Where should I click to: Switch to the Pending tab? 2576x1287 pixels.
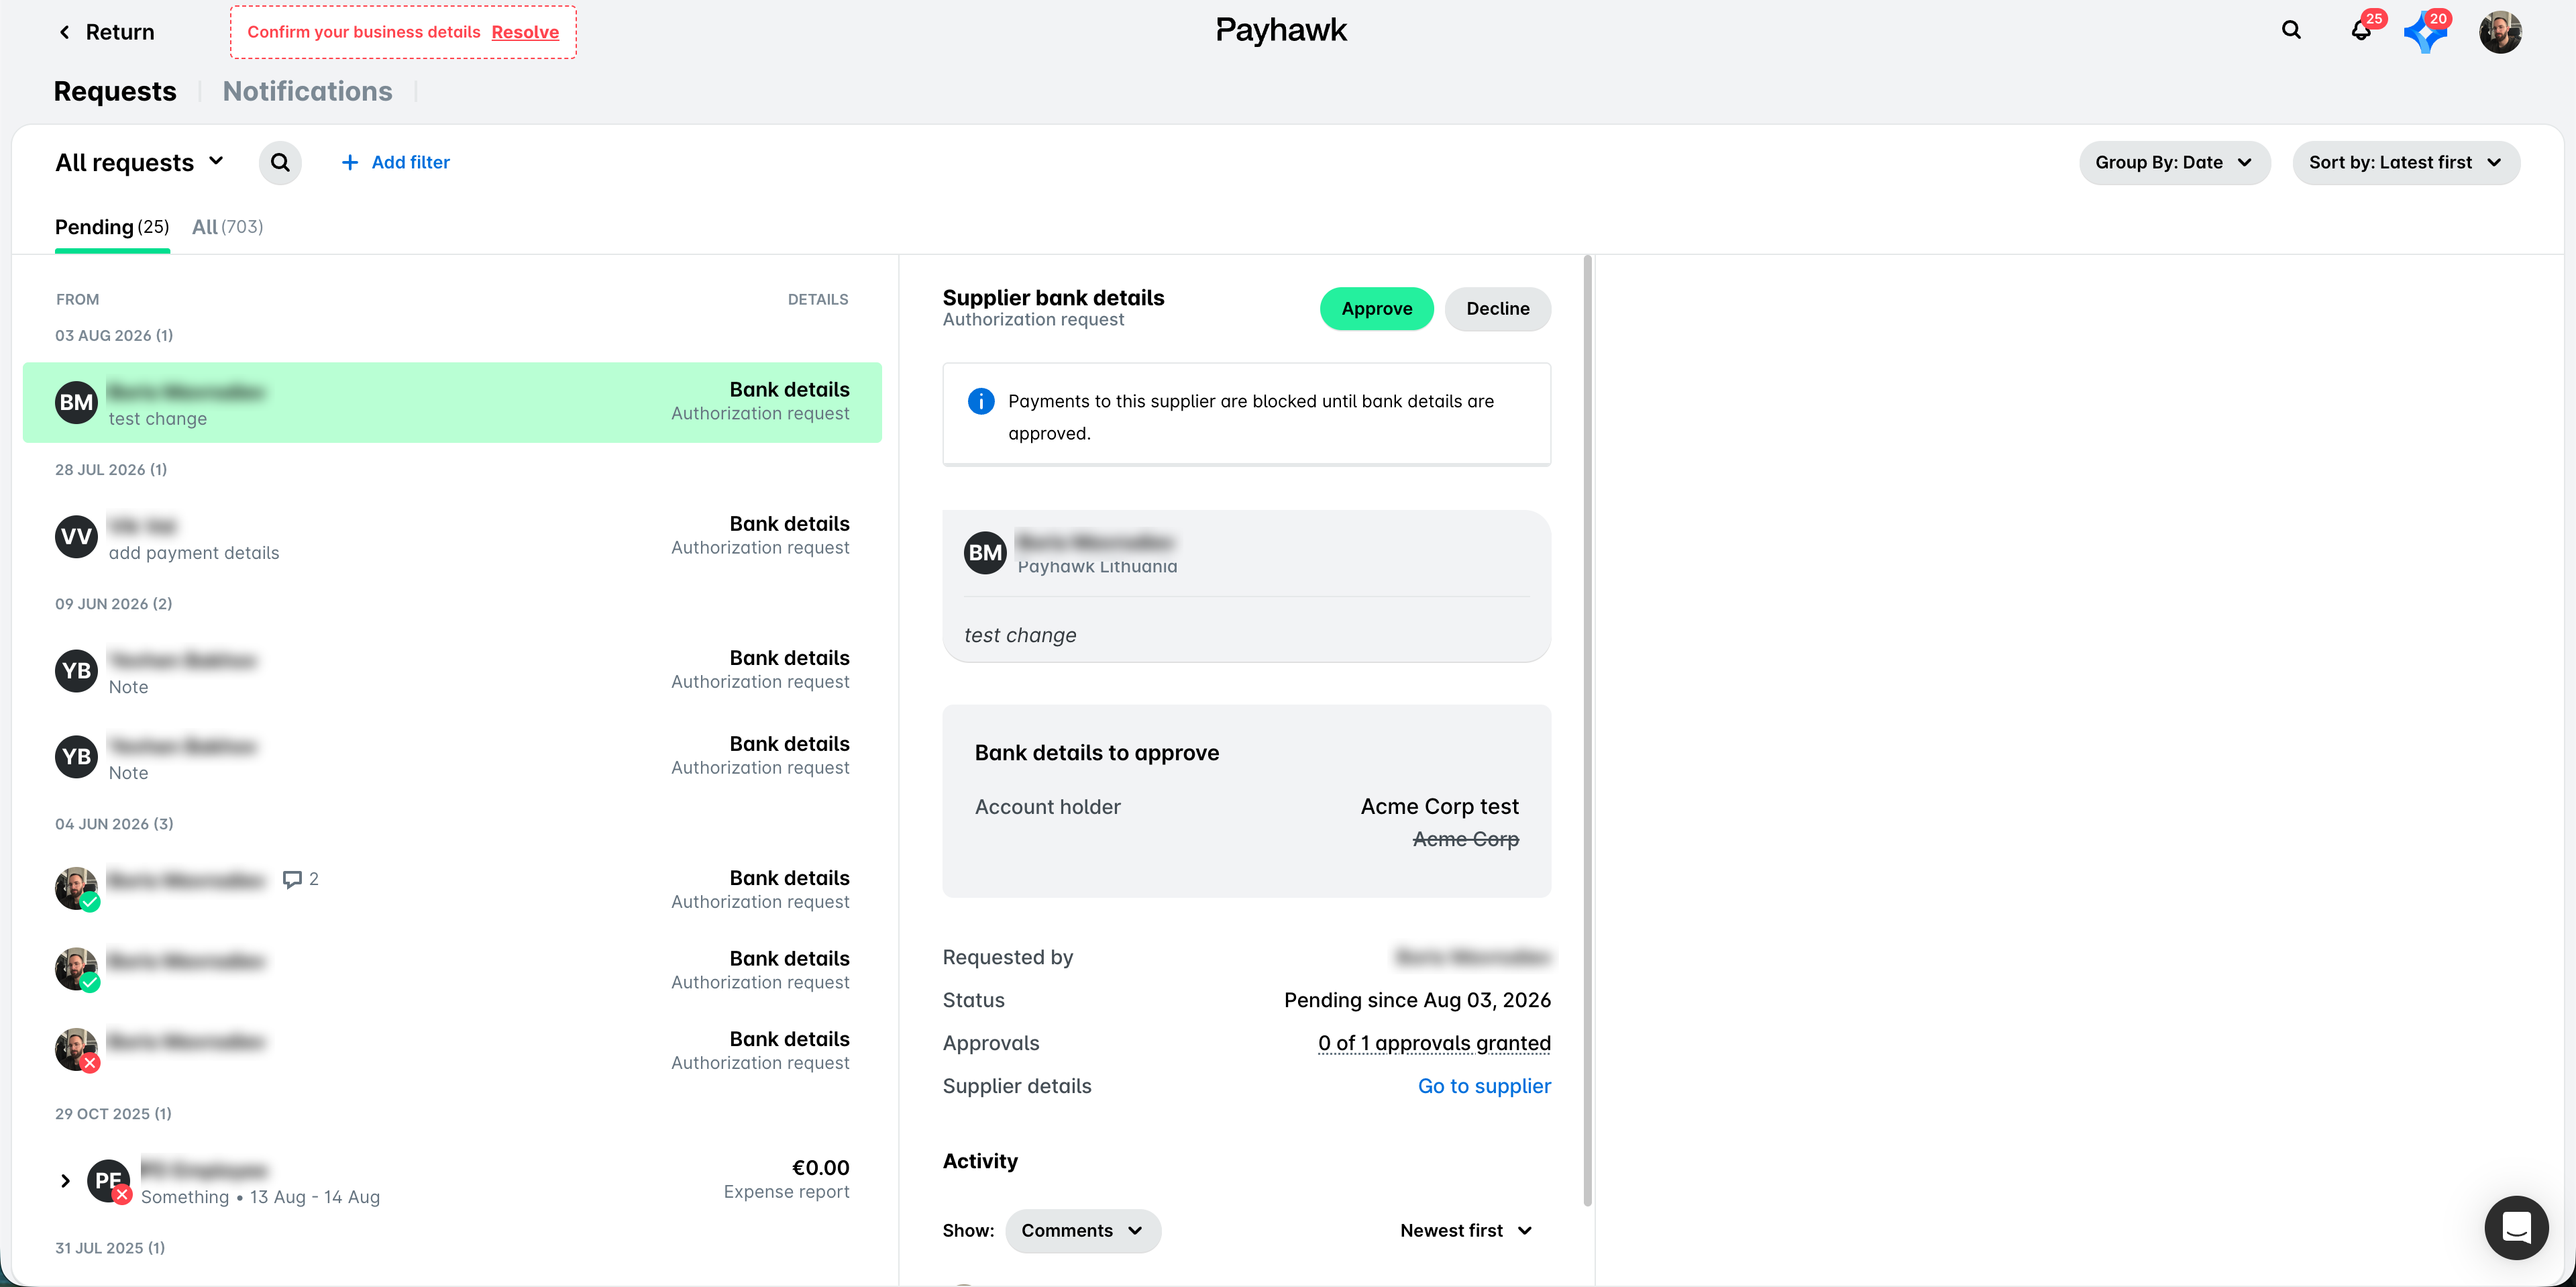pos(112,227)
